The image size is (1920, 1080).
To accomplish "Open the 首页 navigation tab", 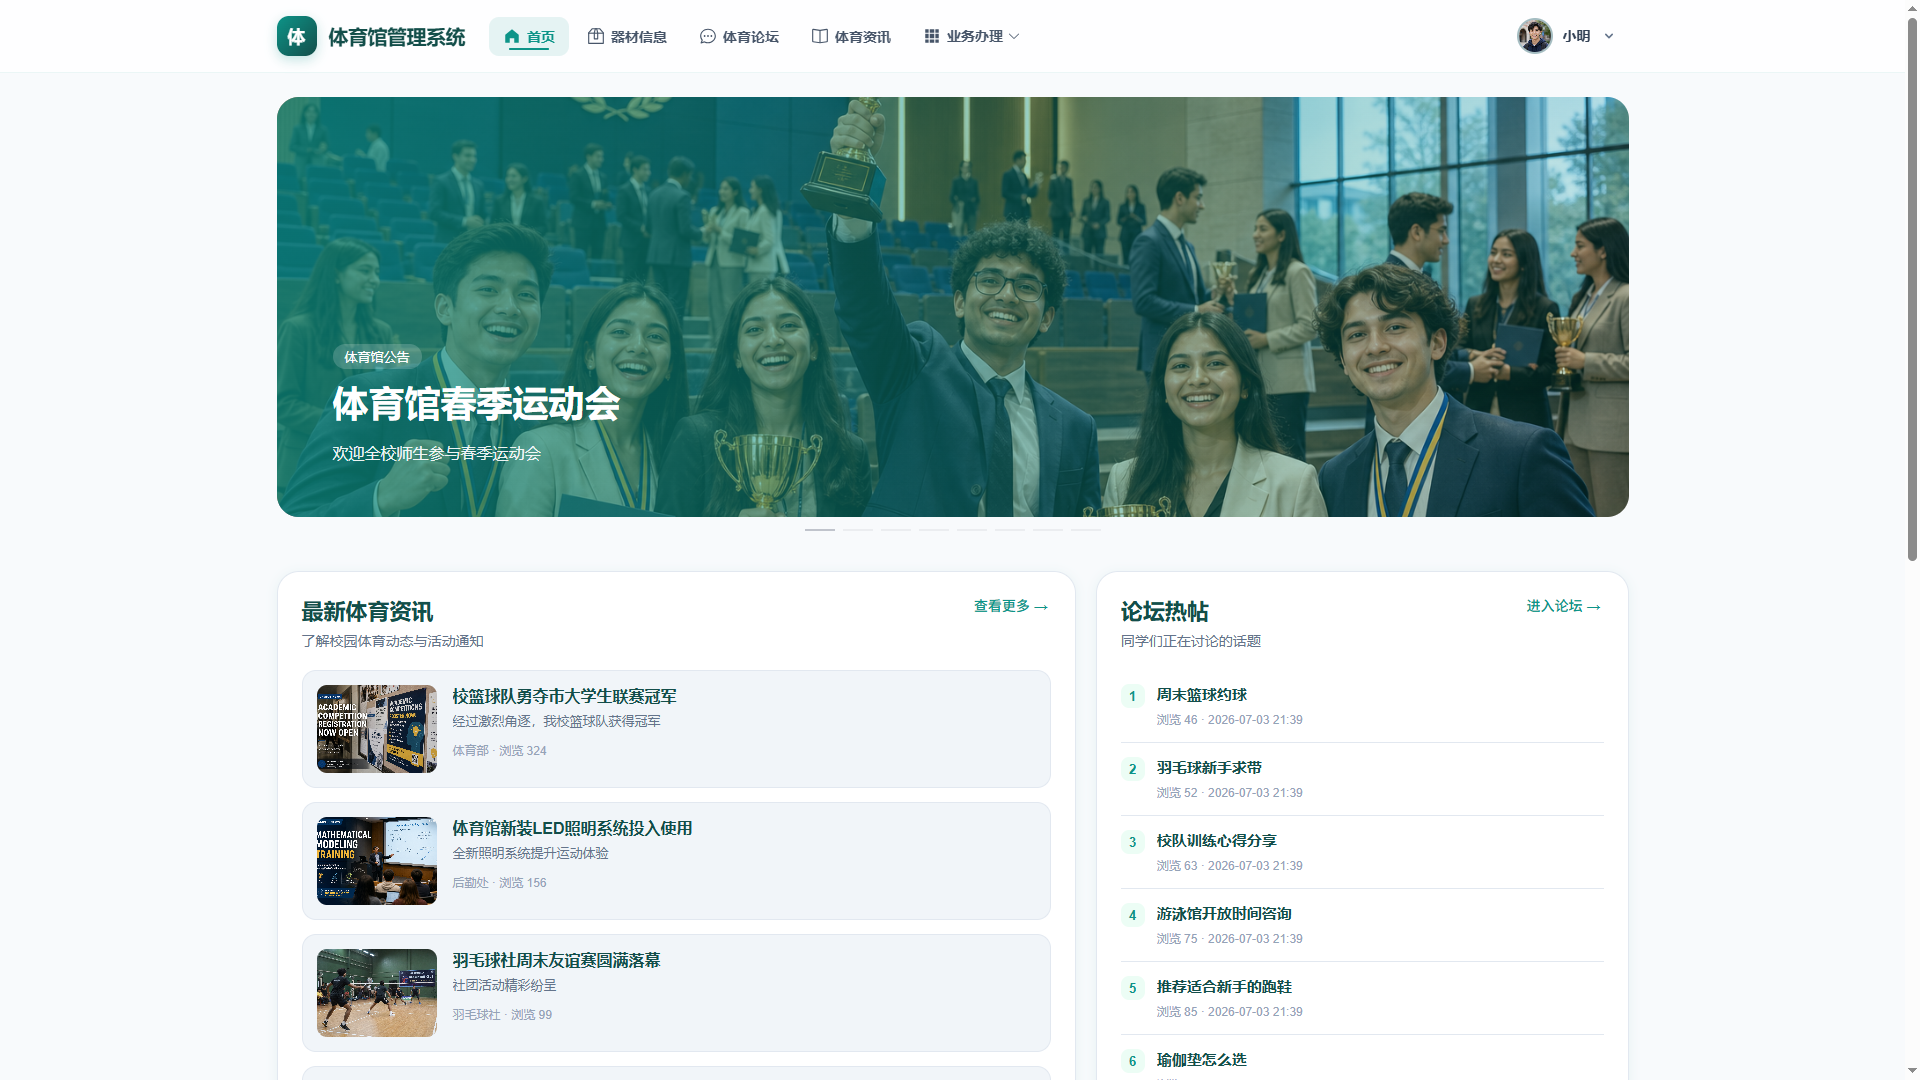I will tap(529, 37).
